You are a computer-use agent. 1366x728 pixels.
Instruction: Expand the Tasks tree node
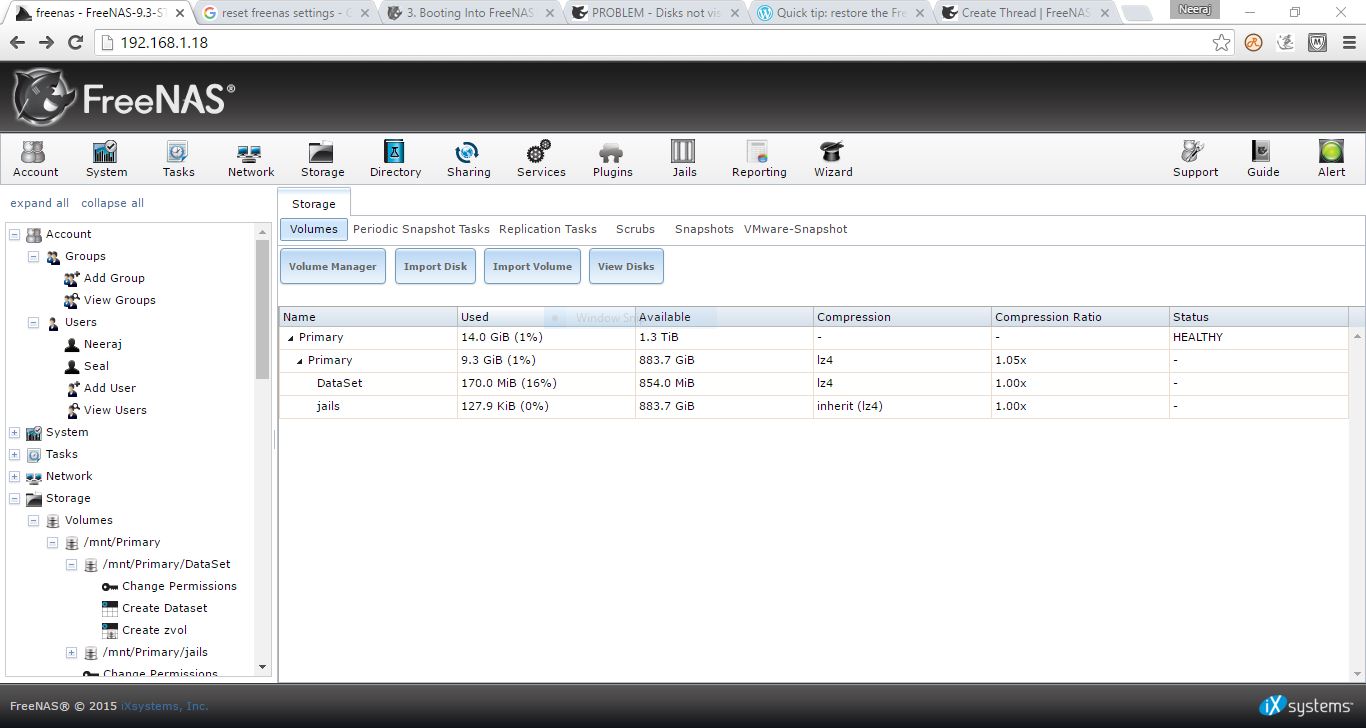(x=14, y=454)
